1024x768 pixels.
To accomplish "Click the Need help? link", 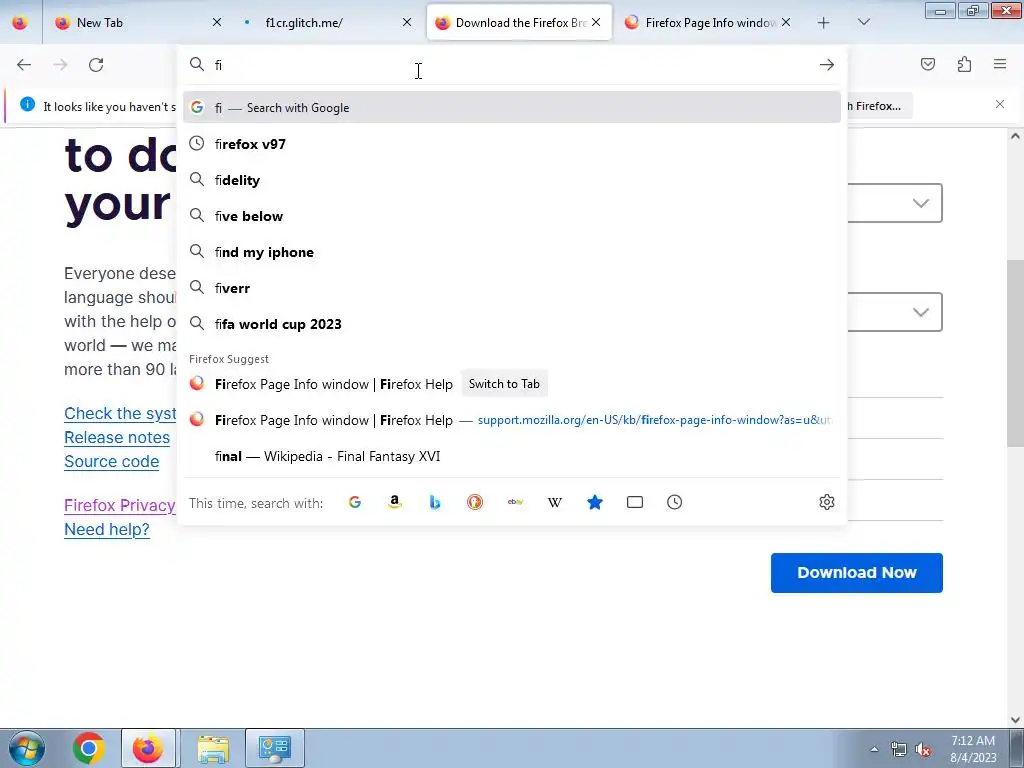I will click(x=106, y=529).
